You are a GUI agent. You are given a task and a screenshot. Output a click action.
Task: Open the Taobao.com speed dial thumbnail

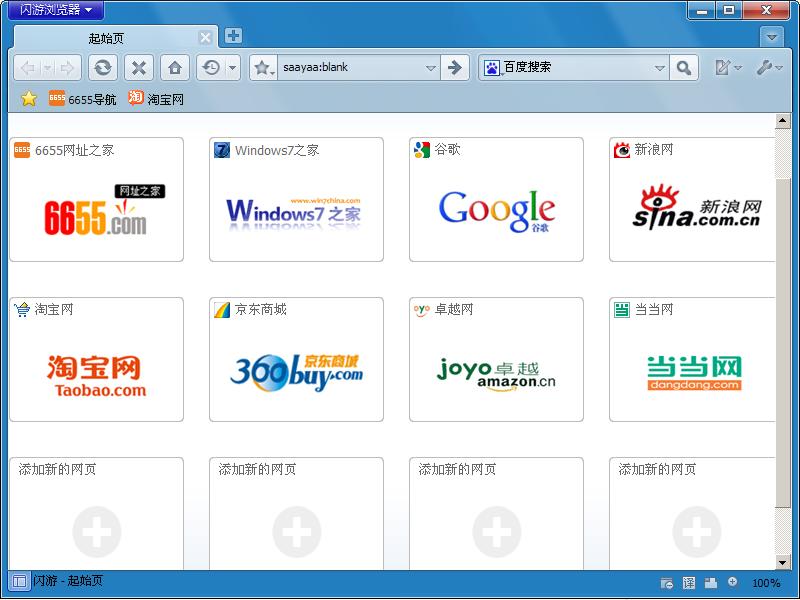tap(96, 359)
